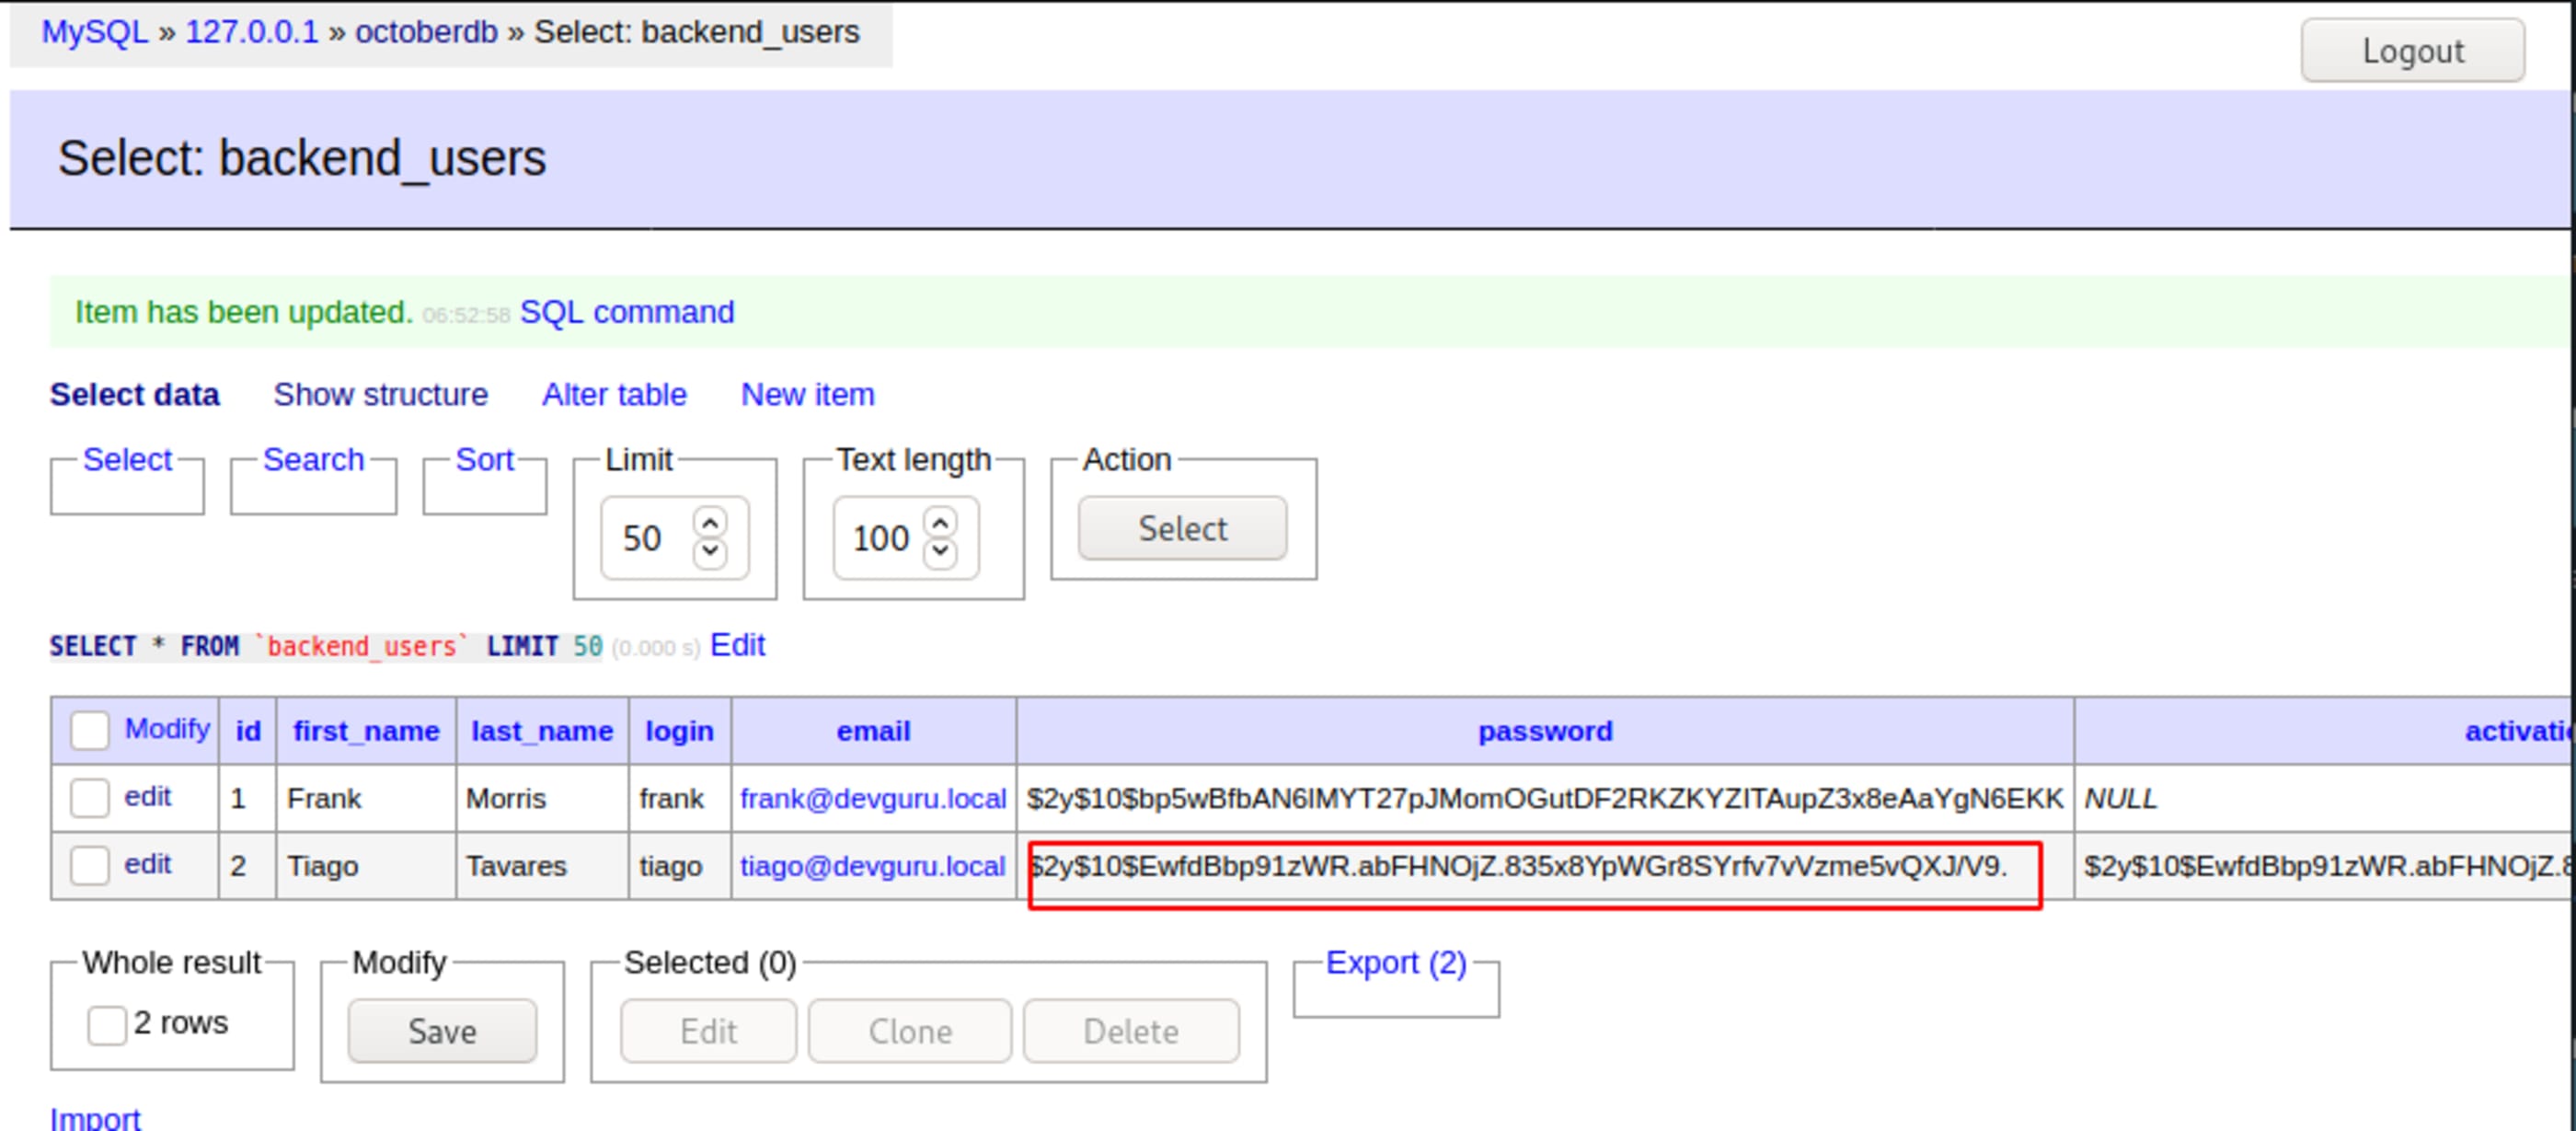Tick the checkbox for Tiago's row

[x=89, y=865]
